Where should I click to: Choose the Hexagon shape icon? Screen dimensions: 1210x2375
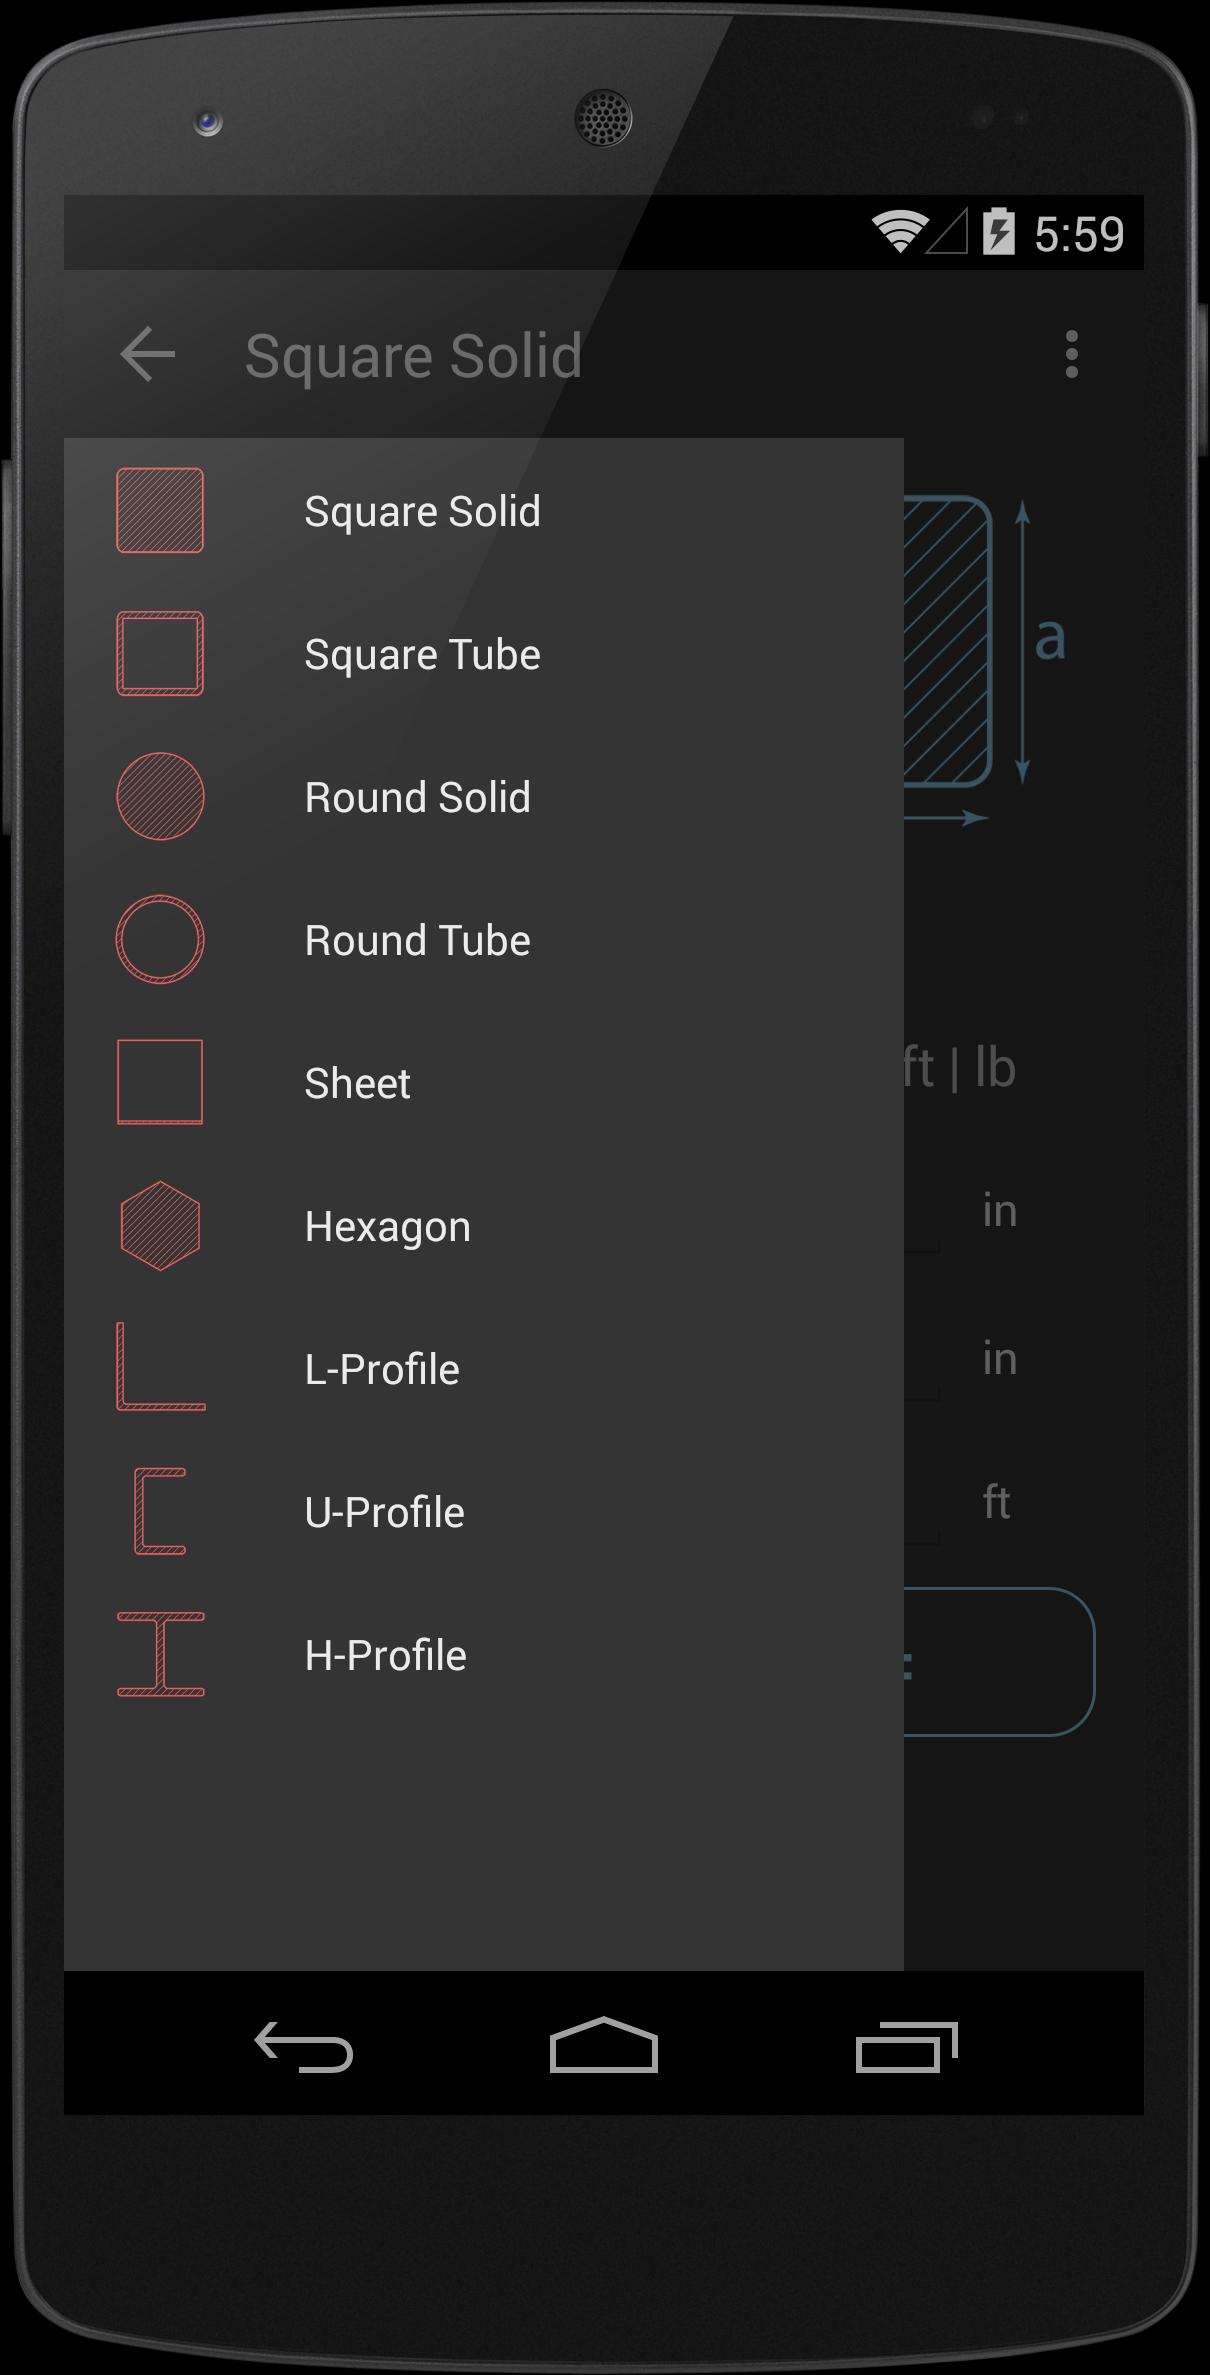pyautogui.click(x=160, y=1226)
